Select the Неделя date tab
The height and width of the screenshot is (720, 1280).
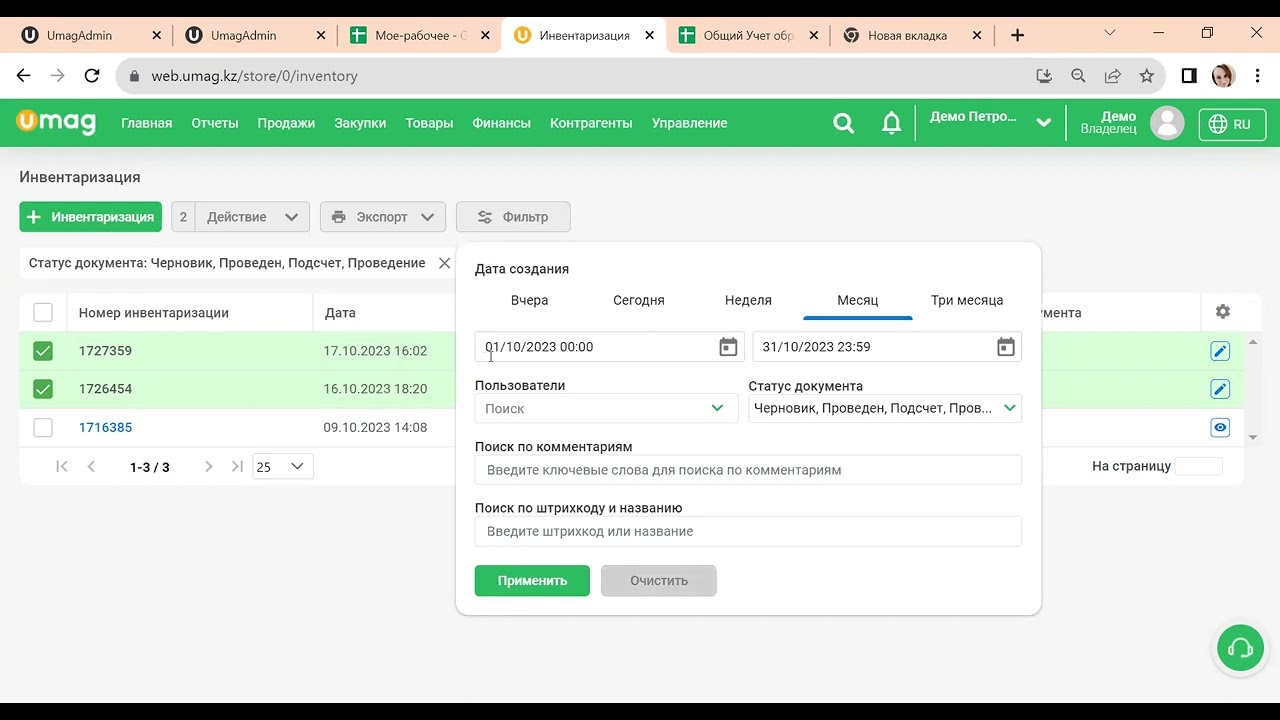point(748,300)
